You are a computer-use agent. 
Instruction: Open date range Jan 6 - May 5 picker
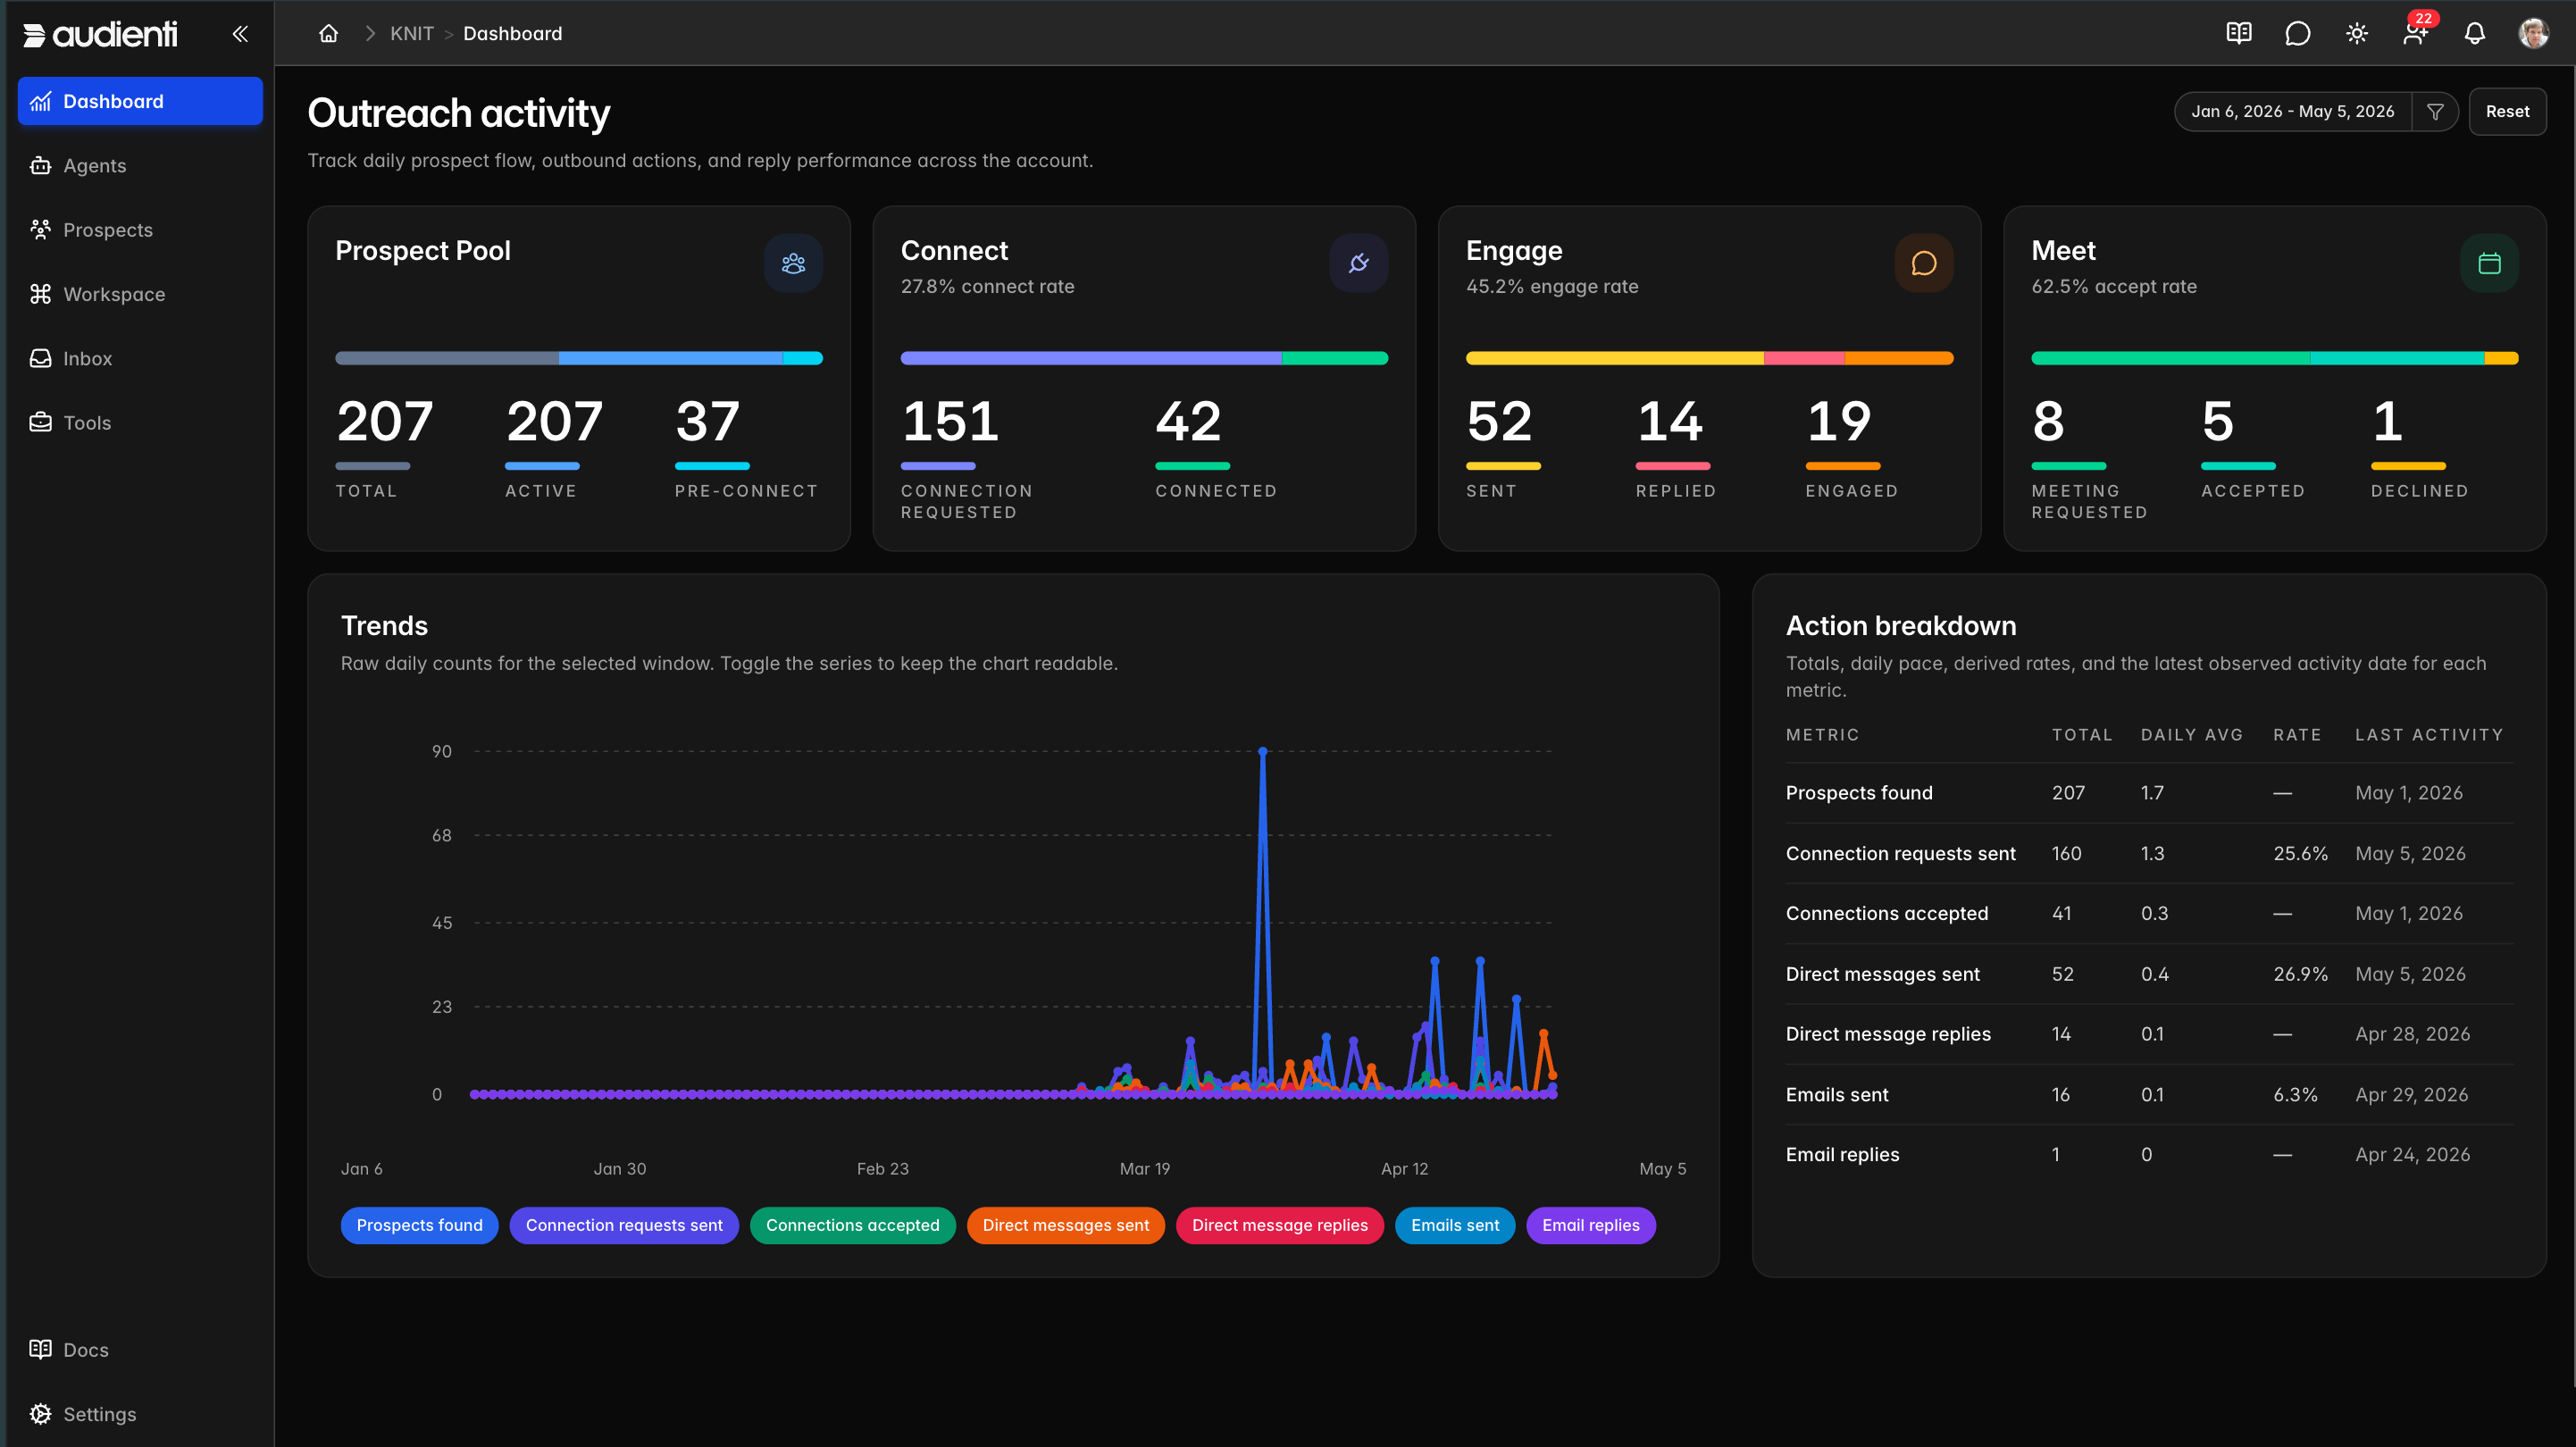coord(2292,112)
